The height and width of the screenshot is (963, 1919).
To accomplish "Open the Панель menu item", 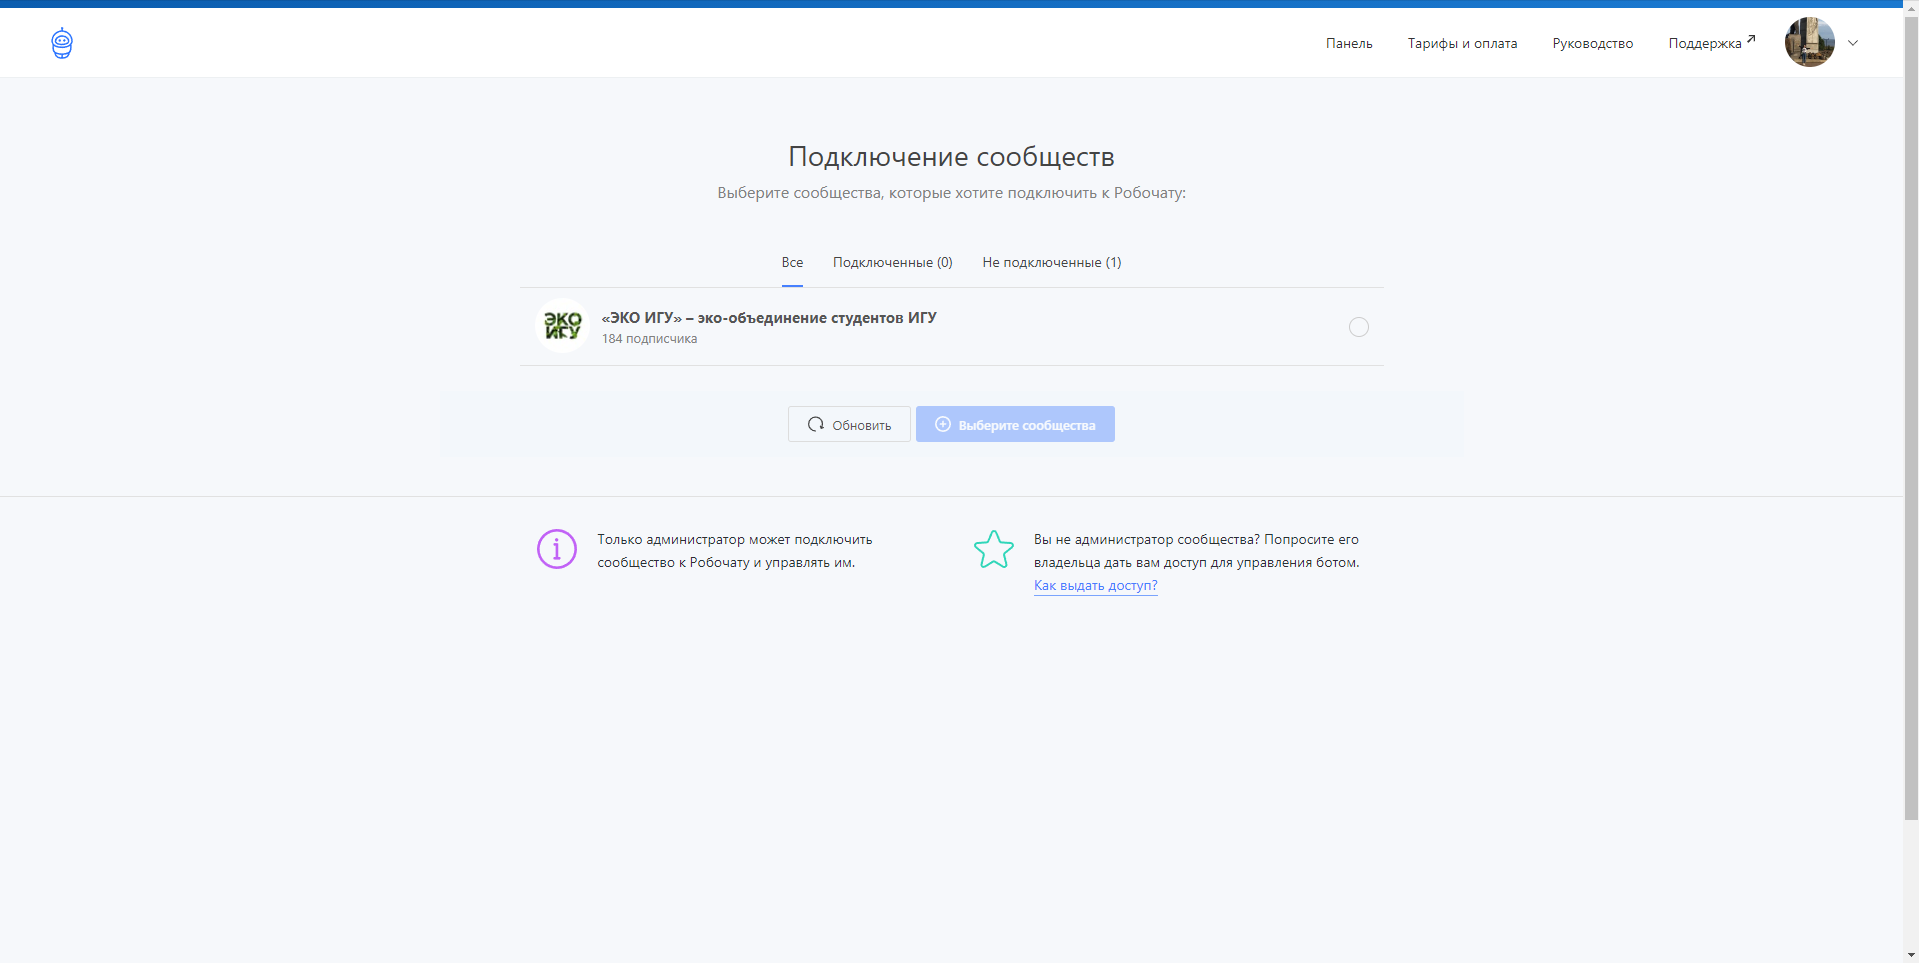I will [x=1349, y=43].
